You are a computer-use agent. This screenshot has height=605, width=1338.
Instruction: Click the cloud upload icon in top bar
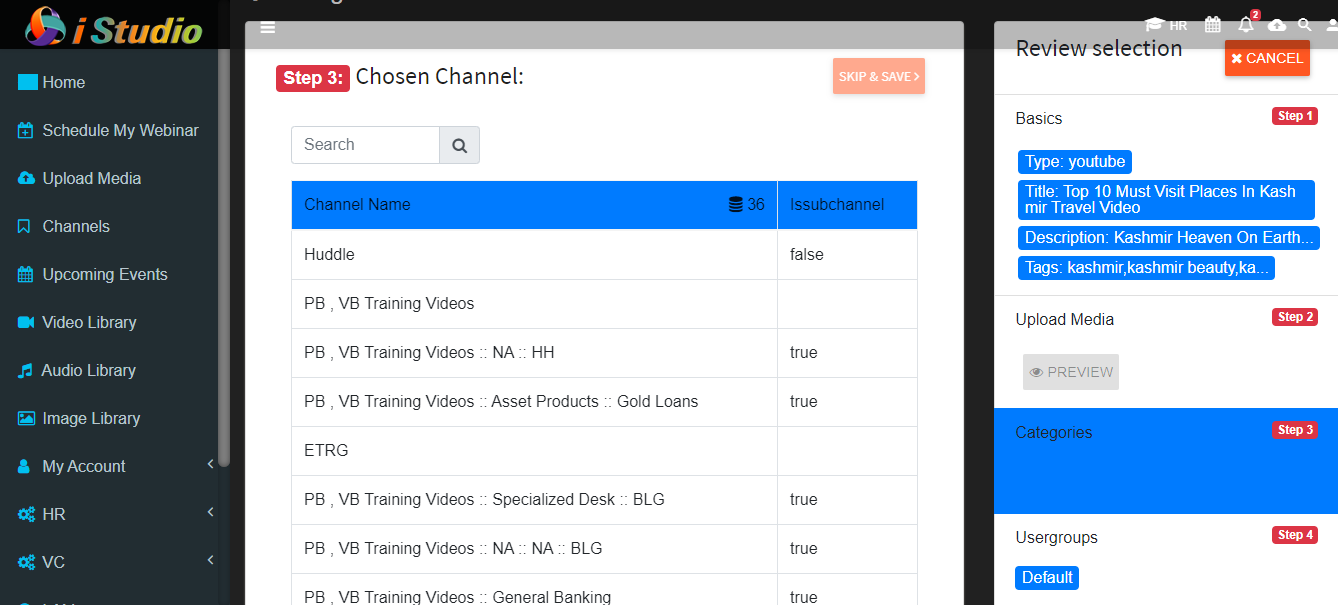click(1277, 25)
